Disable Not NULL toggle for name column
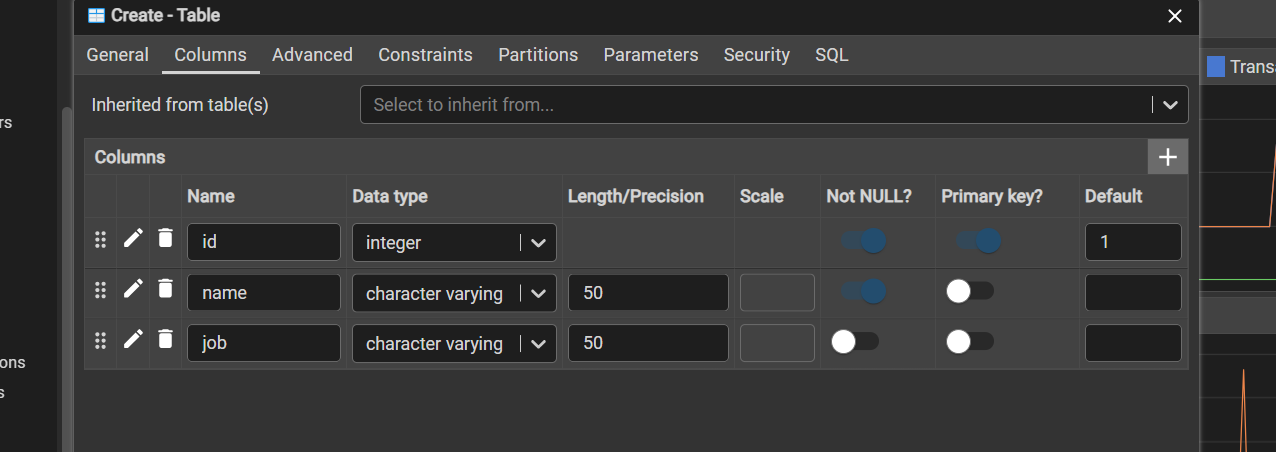This screenshot has width=1276, height=452. (863, 291)
